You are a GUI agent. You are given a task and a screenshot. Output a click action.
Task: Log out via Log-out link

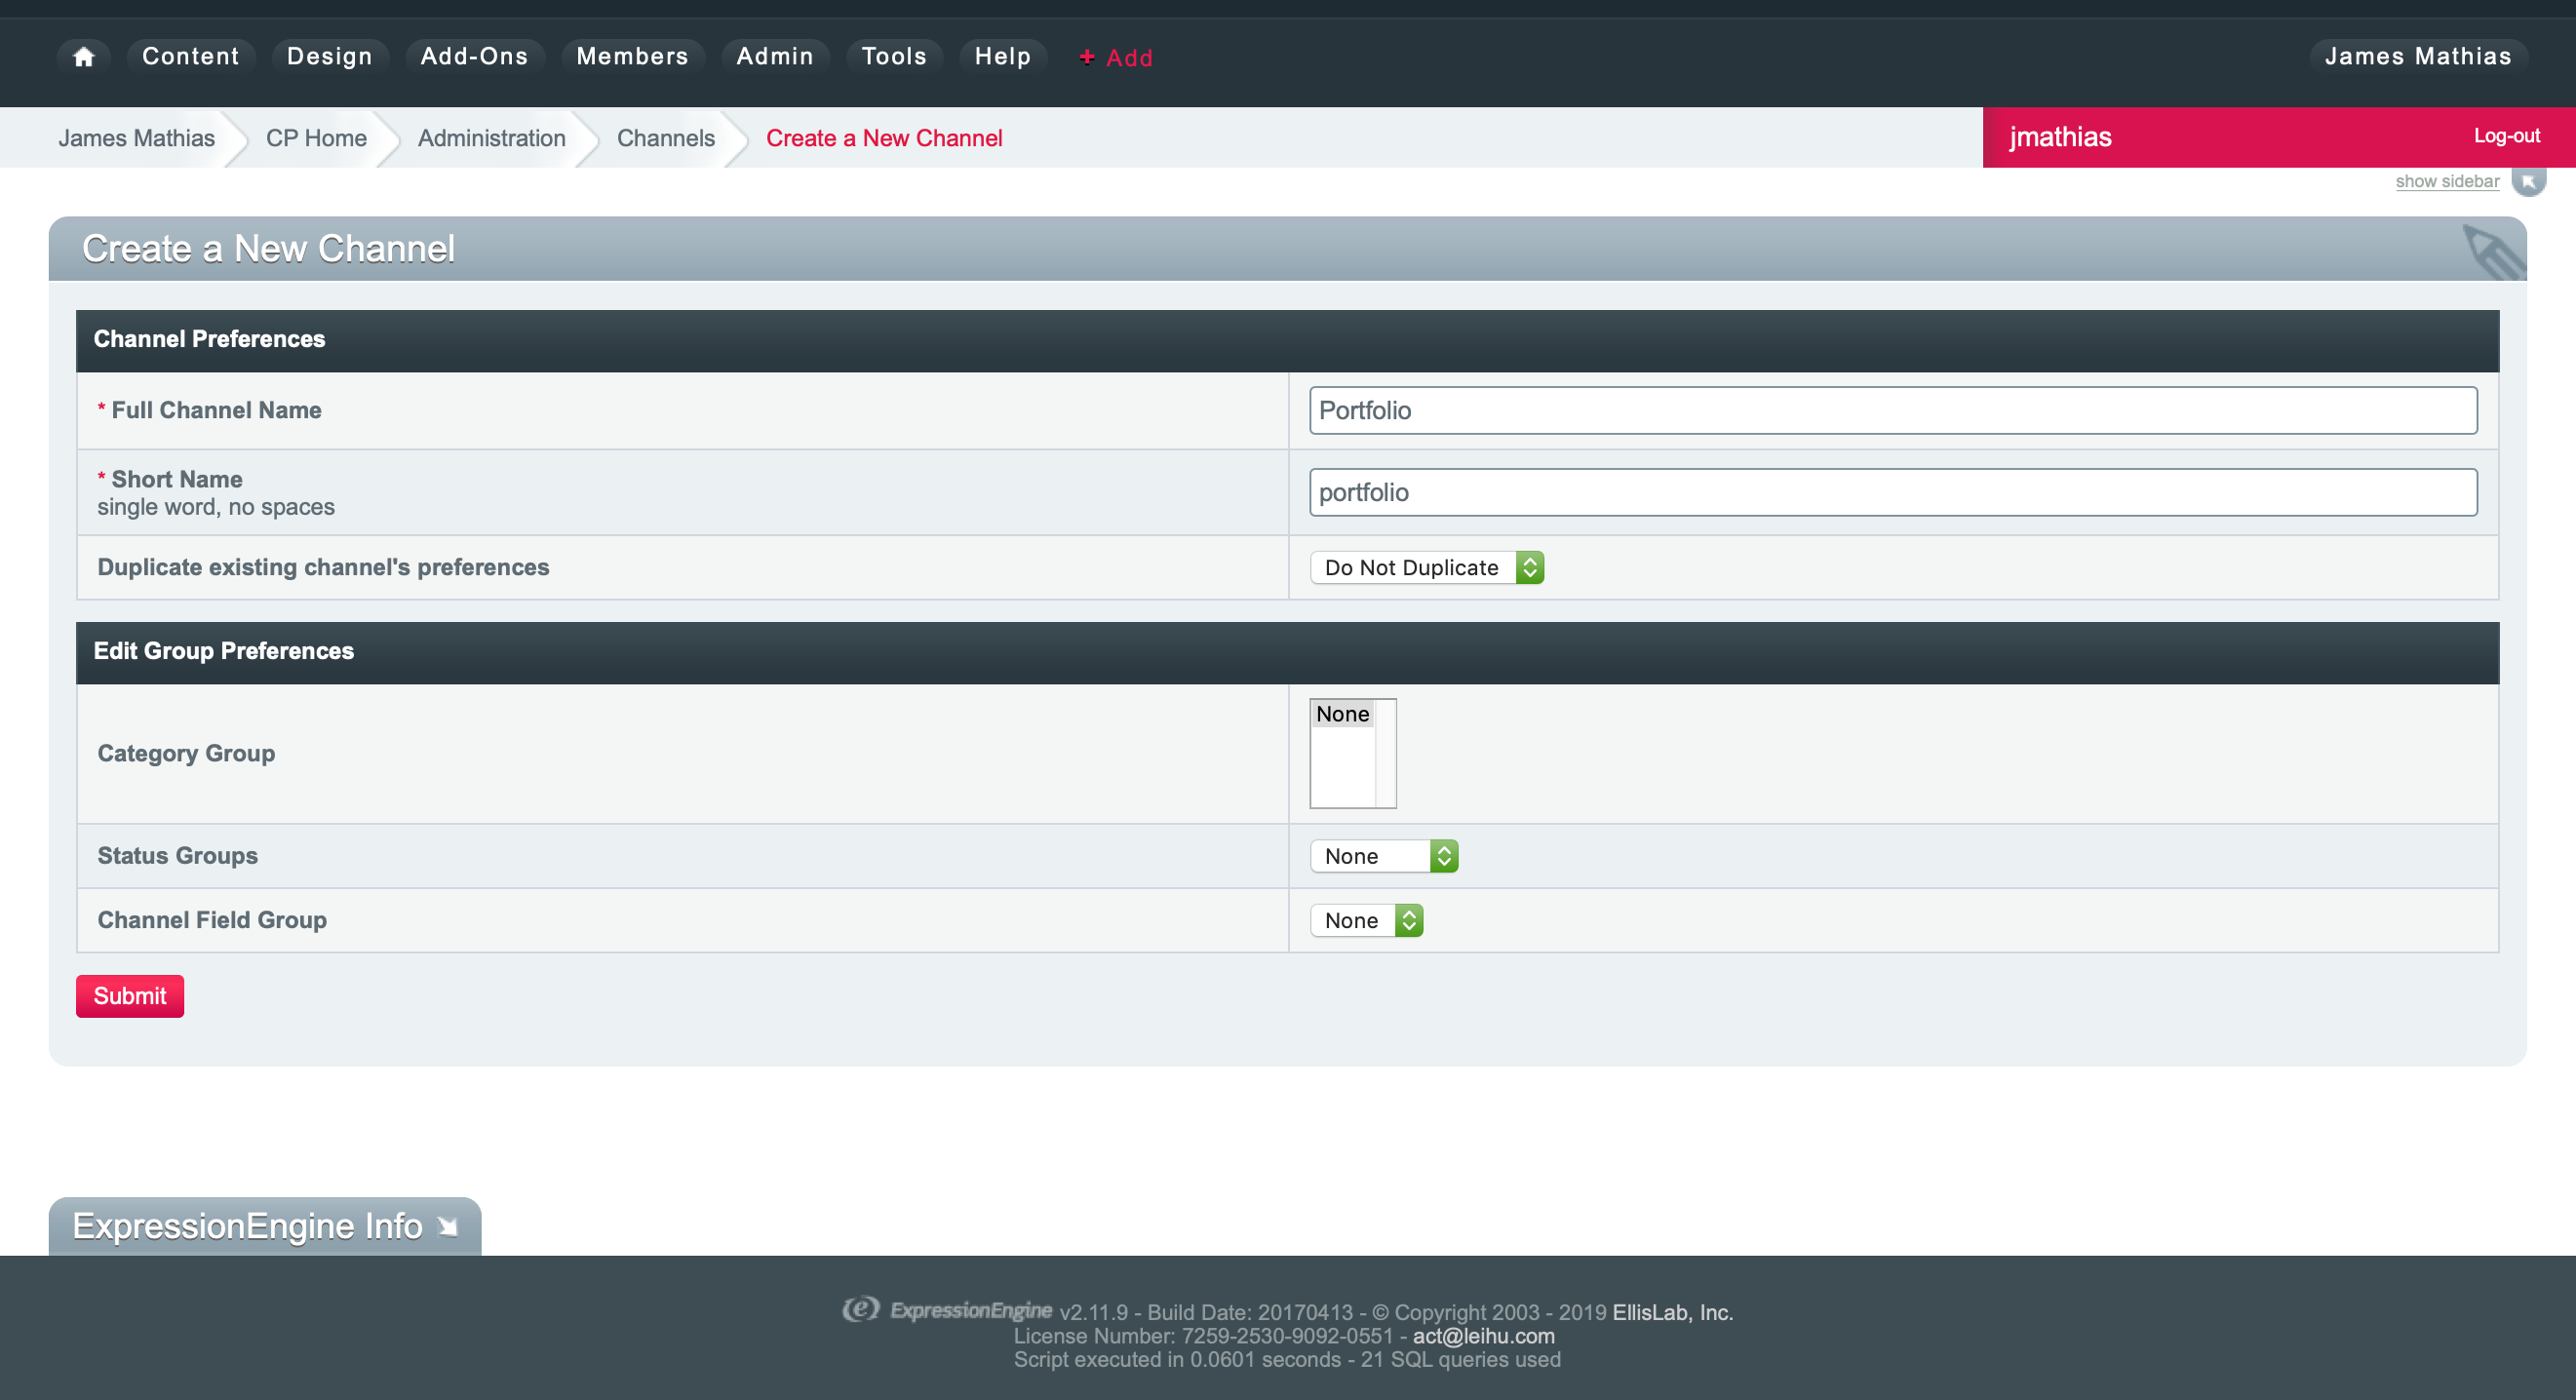click(x=2506, y=136)
